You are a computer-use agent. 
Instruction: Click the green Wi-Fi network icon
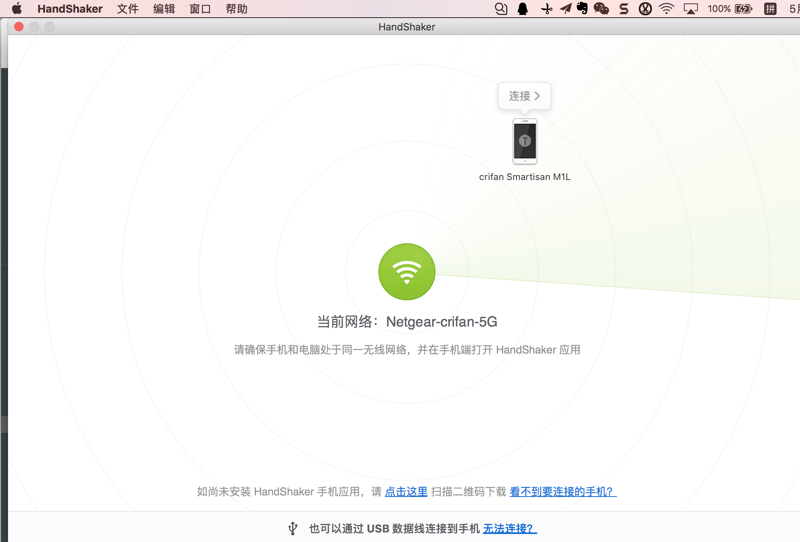click(x=407, y=272)
